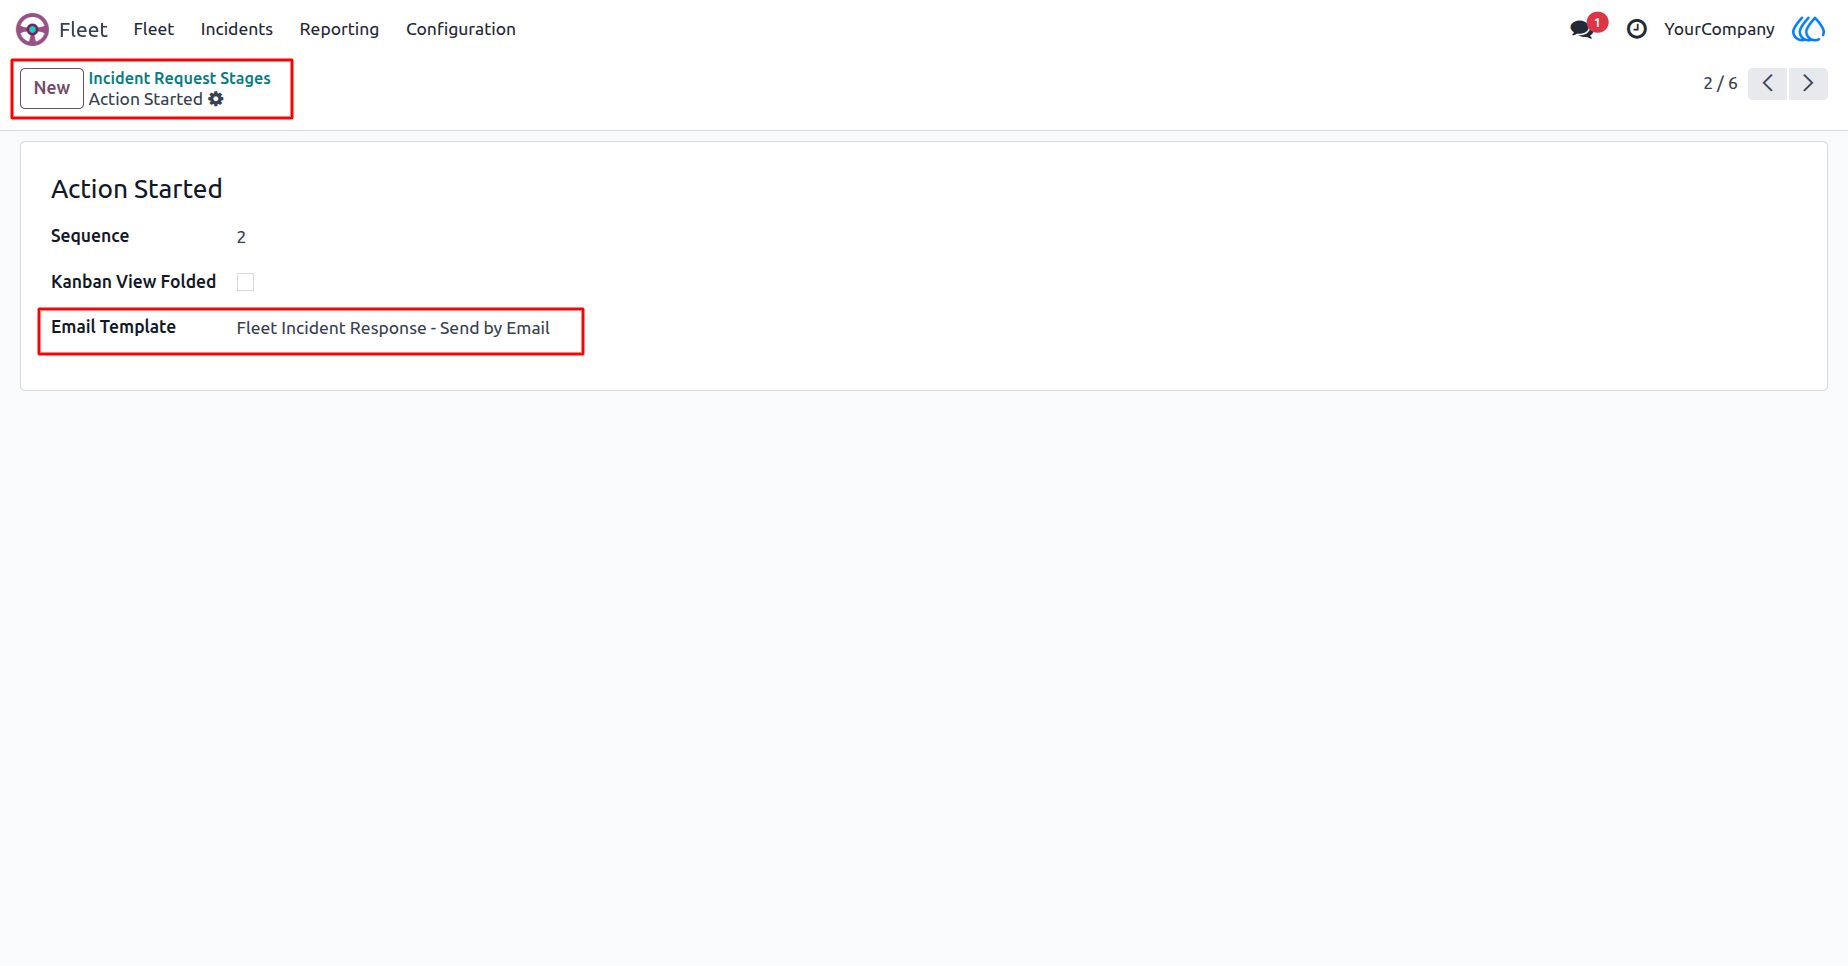Edit the Sequence value 2
The width and height of the screenshot is (1848, 966).
pos(241,237)
